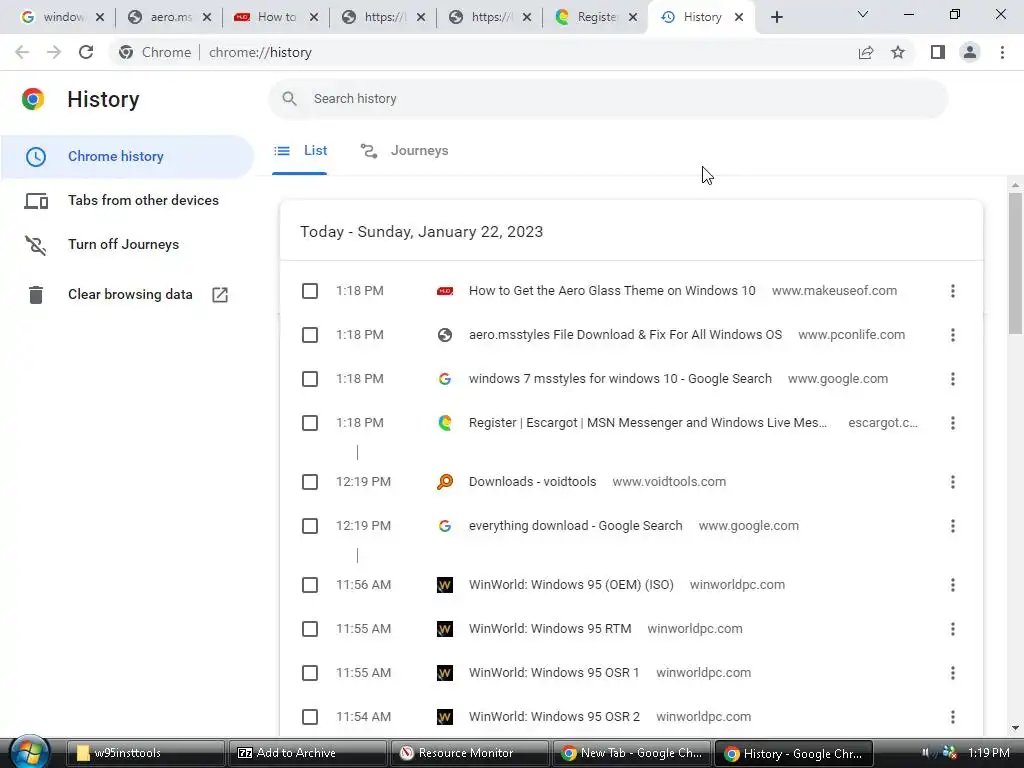Open actions menu for aero.msstyles entry
This screenshot has height=768, width=1024.
point(953,335)
